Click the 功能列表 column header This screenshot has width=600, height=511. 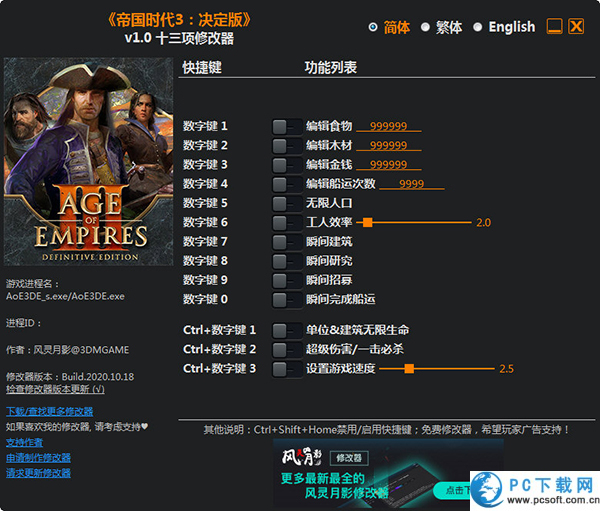331,68
